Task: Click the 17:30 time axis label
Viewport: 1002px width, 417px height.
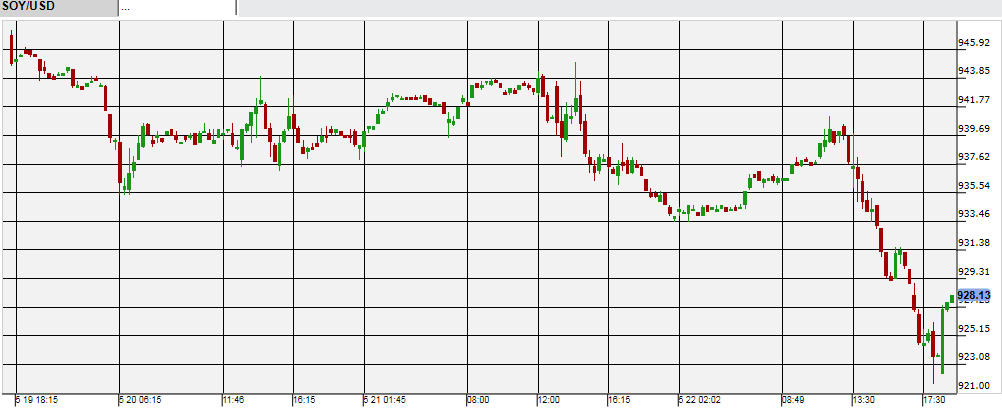Action: click(933, 400)
